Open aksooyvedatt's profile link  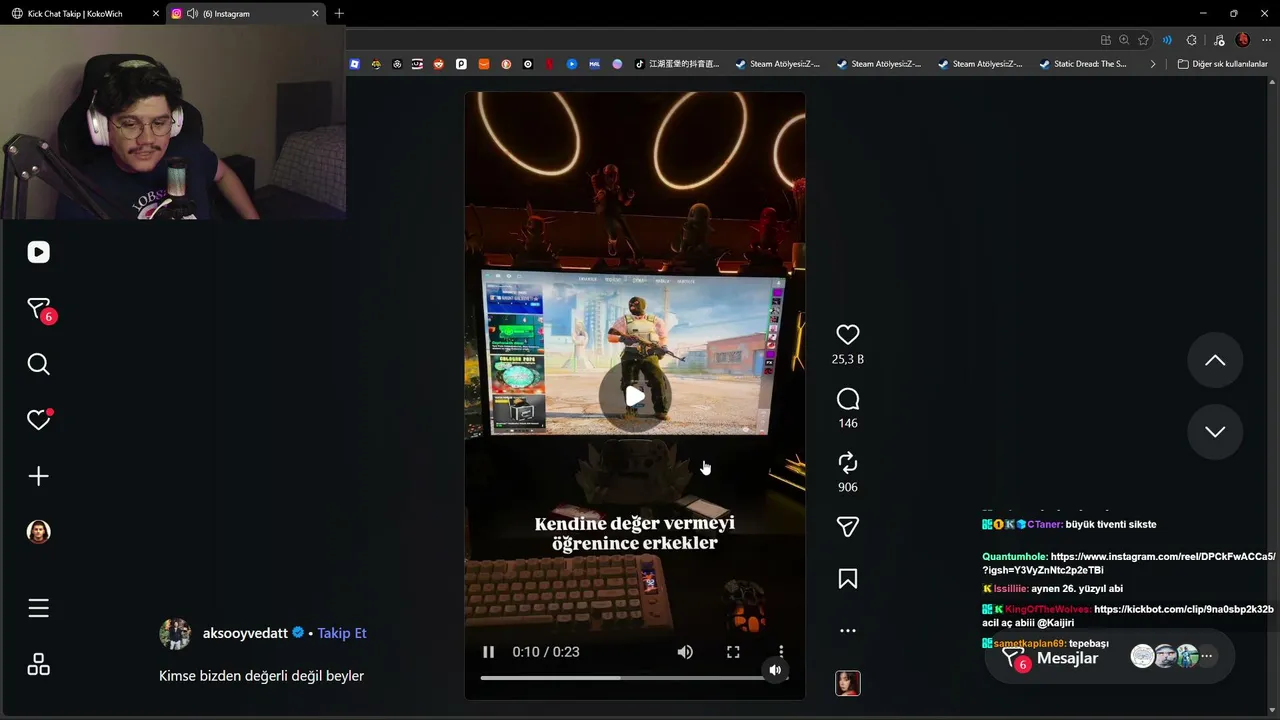click(x=245, y=633)
